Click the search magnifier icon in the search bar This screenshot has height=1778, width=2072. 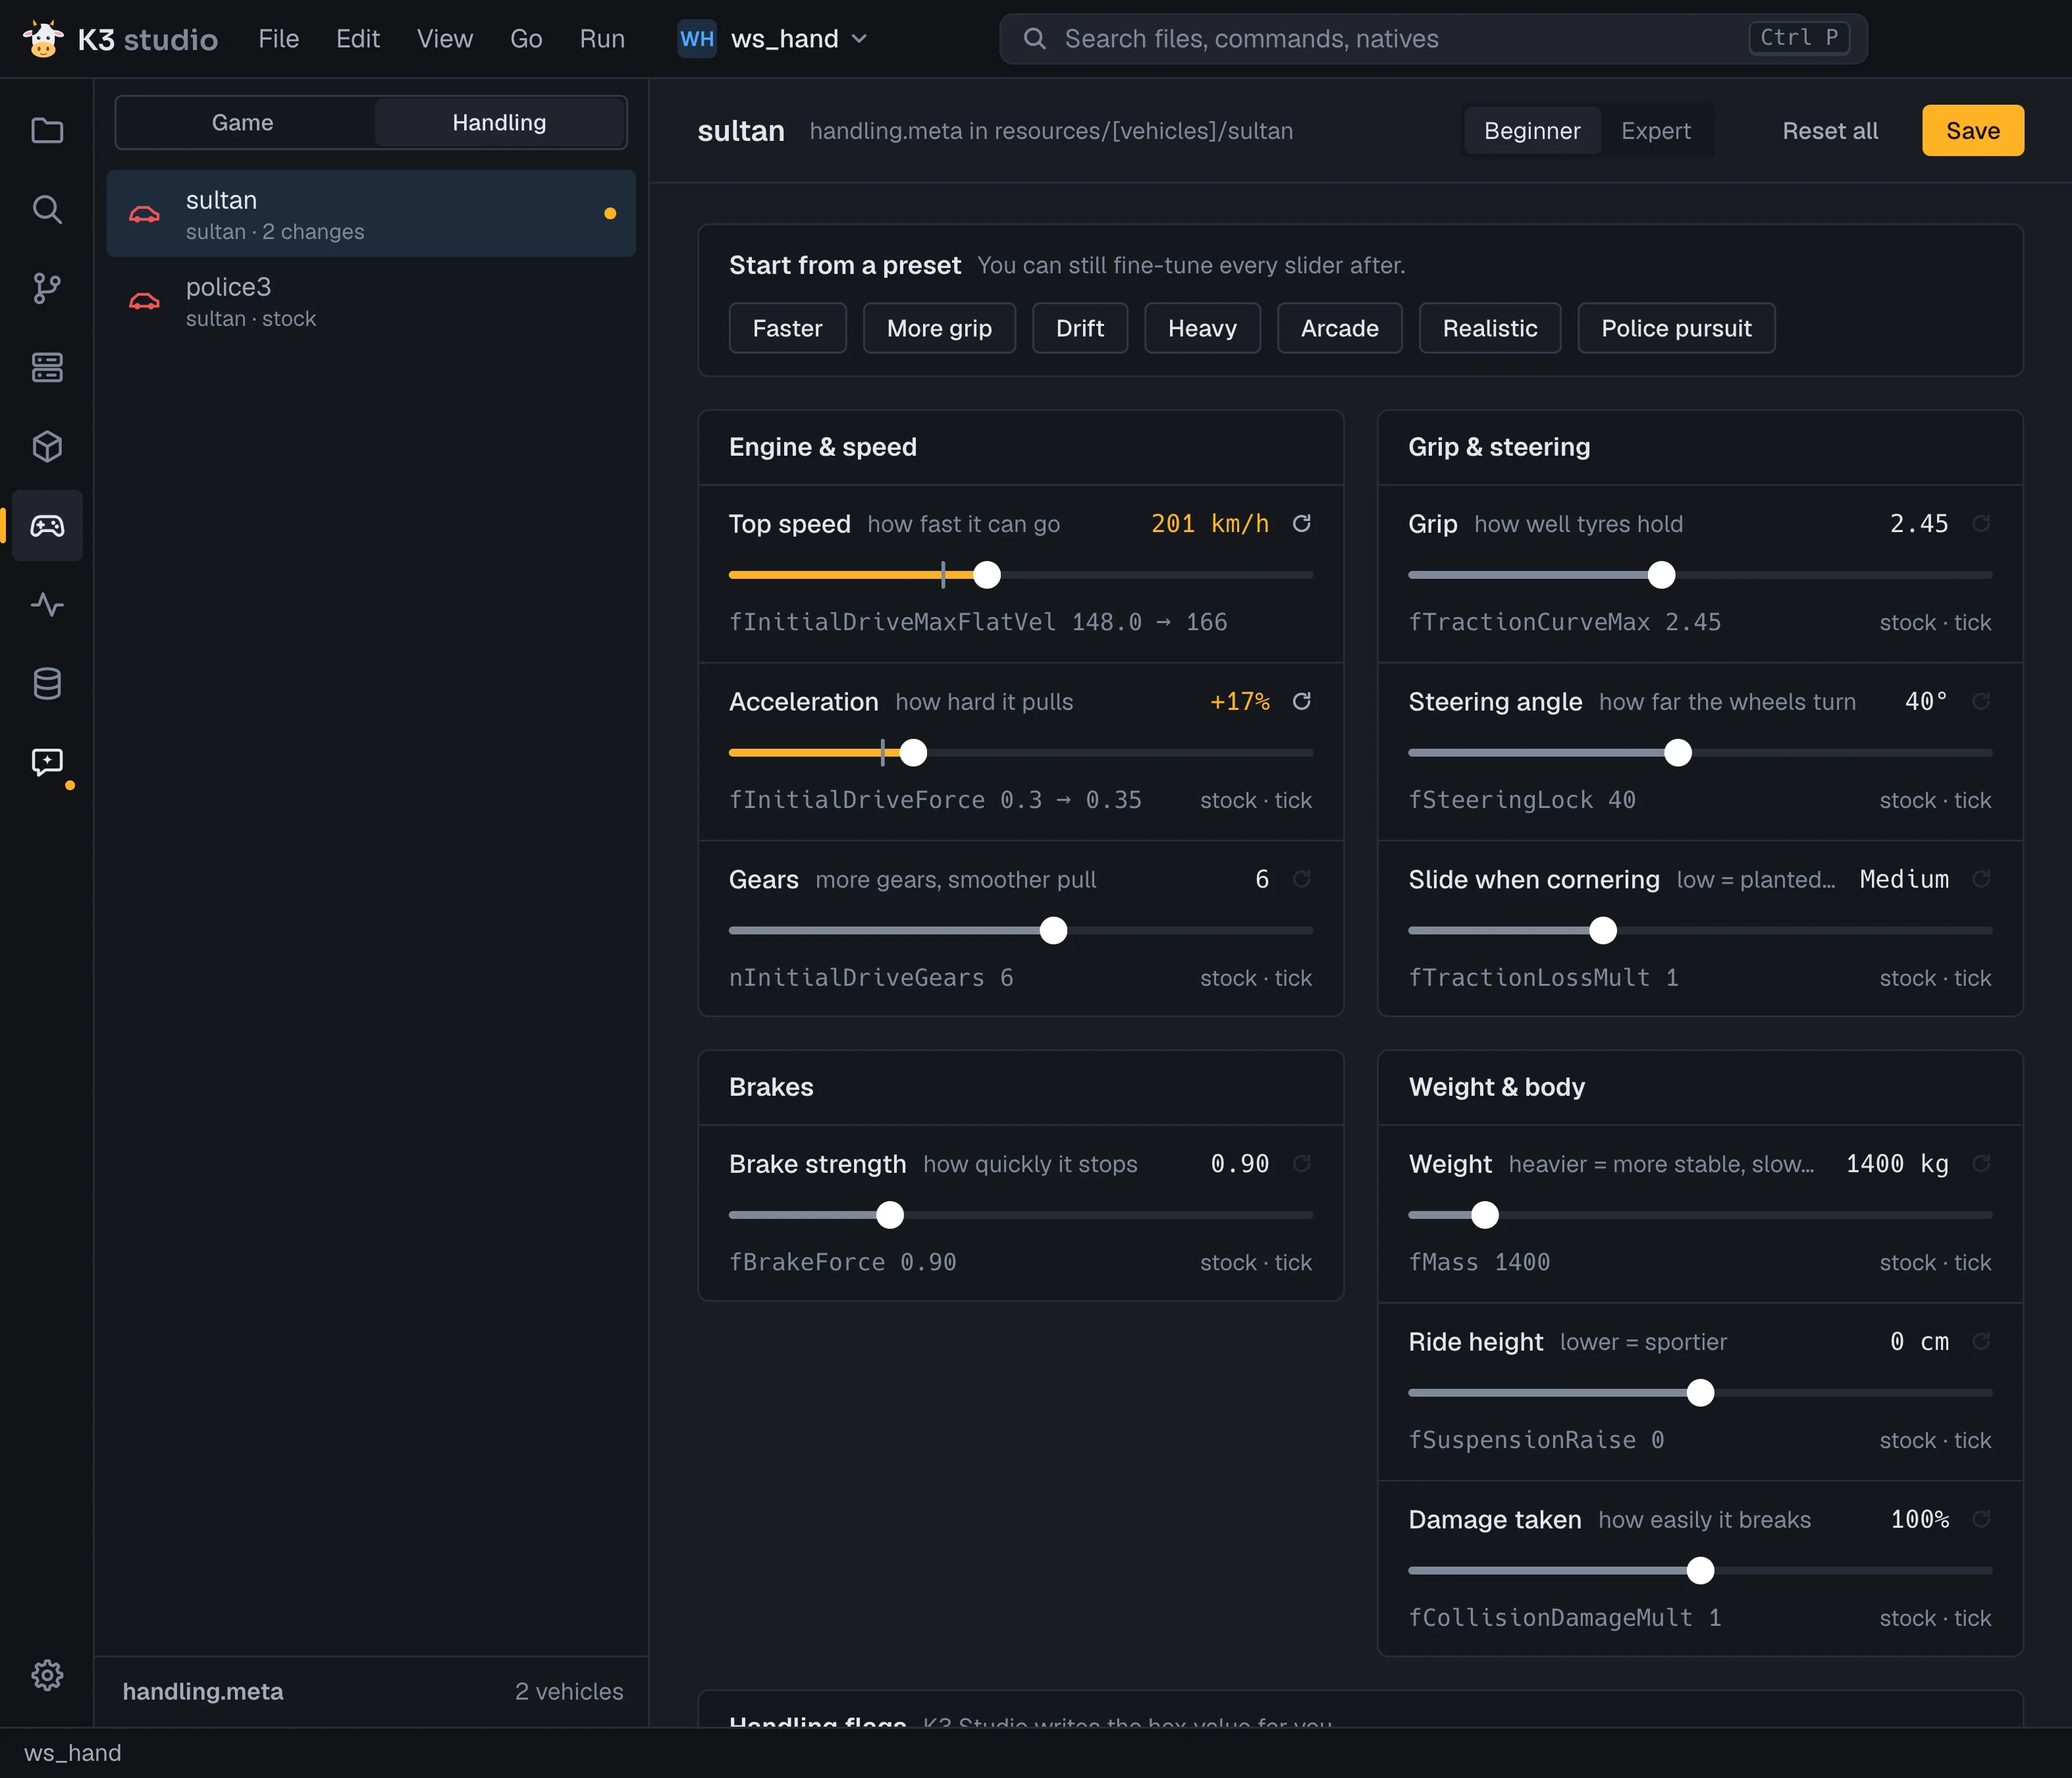(x=1035, y=39)
